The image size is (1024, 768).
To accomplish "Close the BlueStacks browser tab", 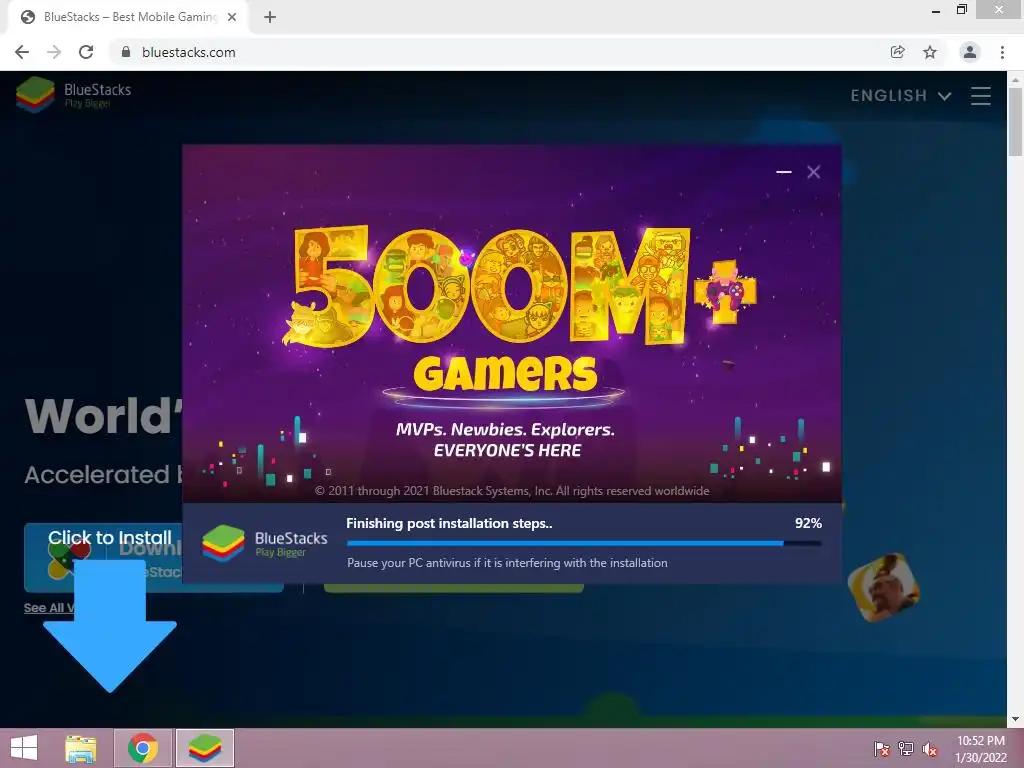I will 232,17.
